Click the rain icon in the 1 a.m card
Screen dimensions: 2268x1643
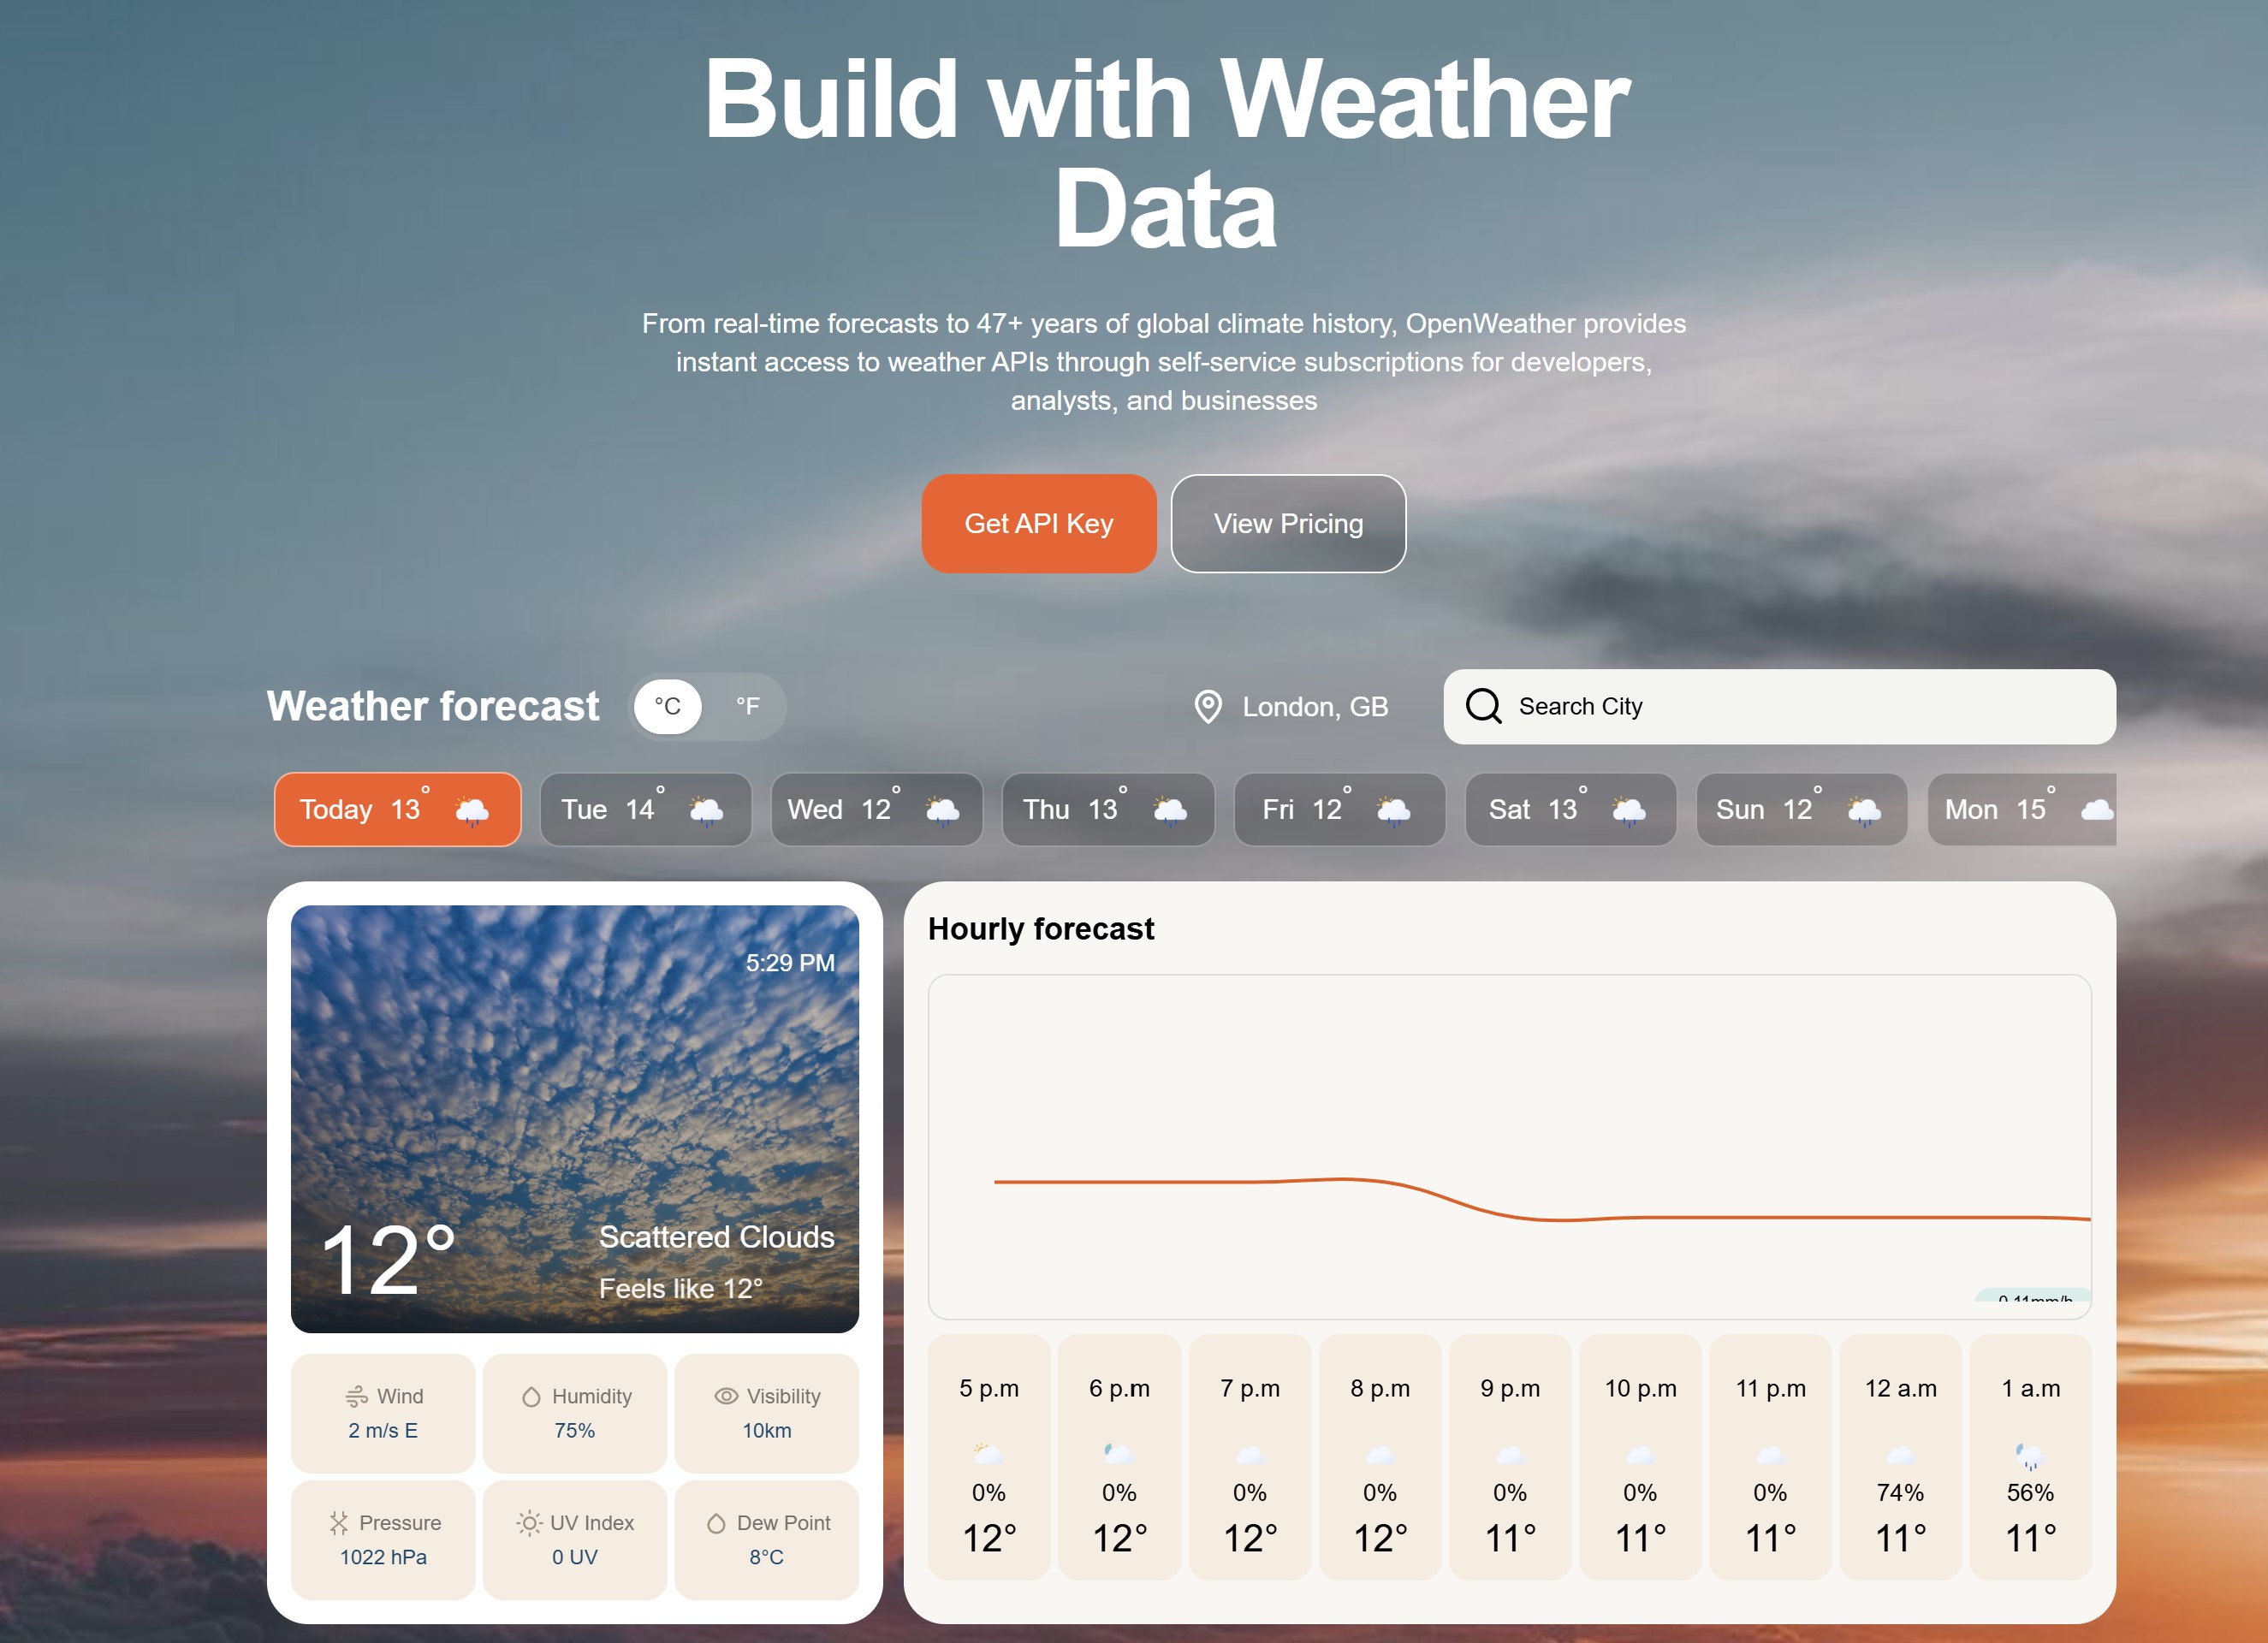point(2030,1456)
